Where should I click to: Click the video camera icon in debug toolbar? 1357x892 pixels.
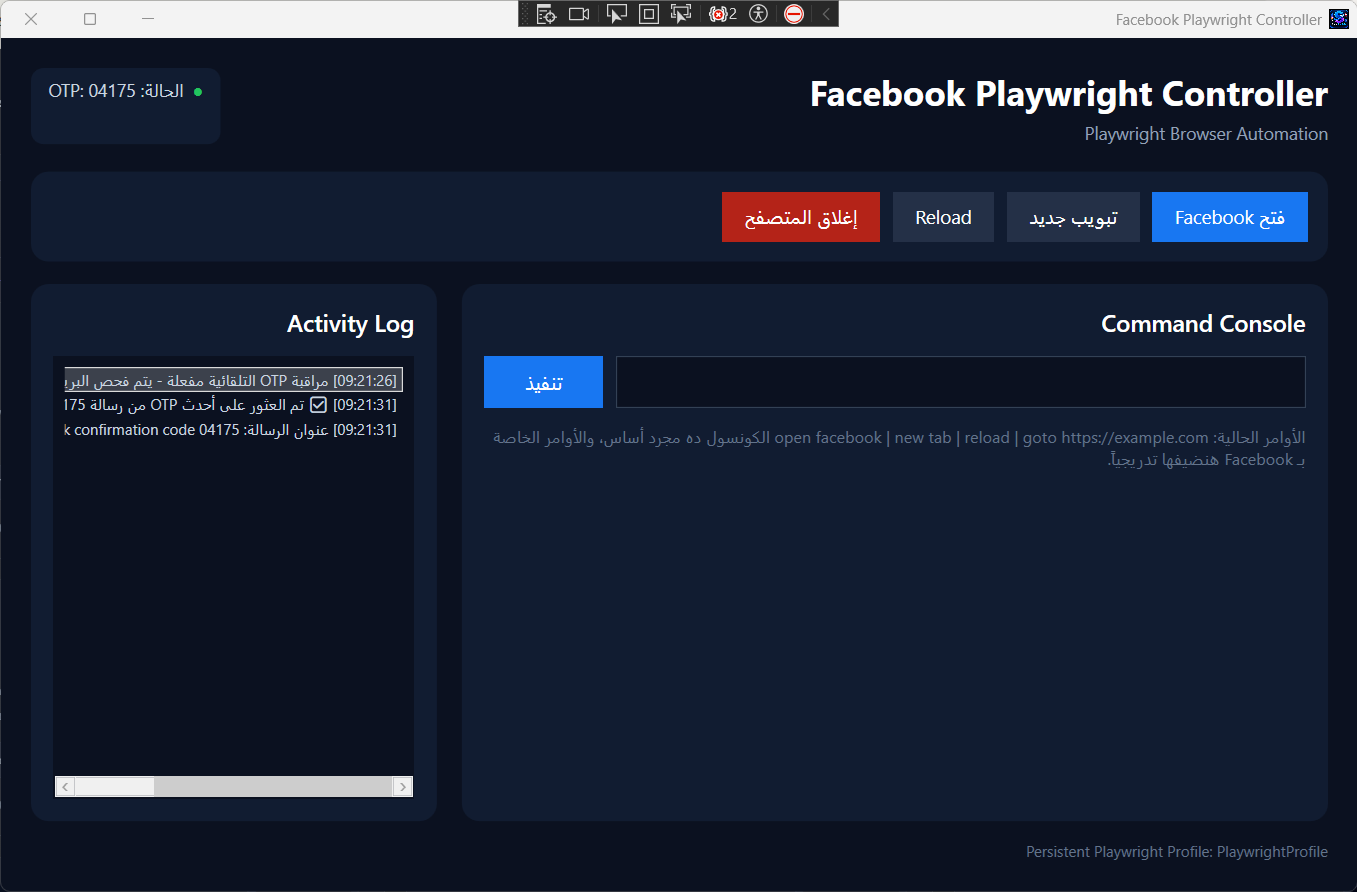click(x=579, y=14)
